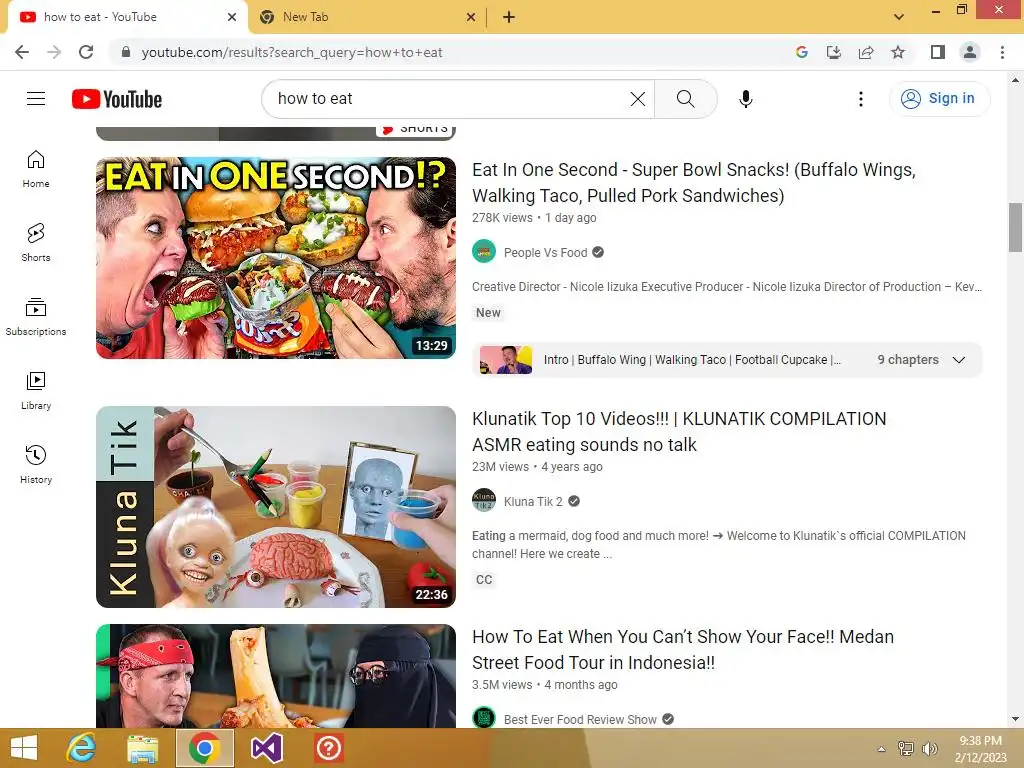This screenshot has height=768, width=1024.
Task: Start voice search with the microphone icon
Action: pyautogui.click(x=746, y=99)
